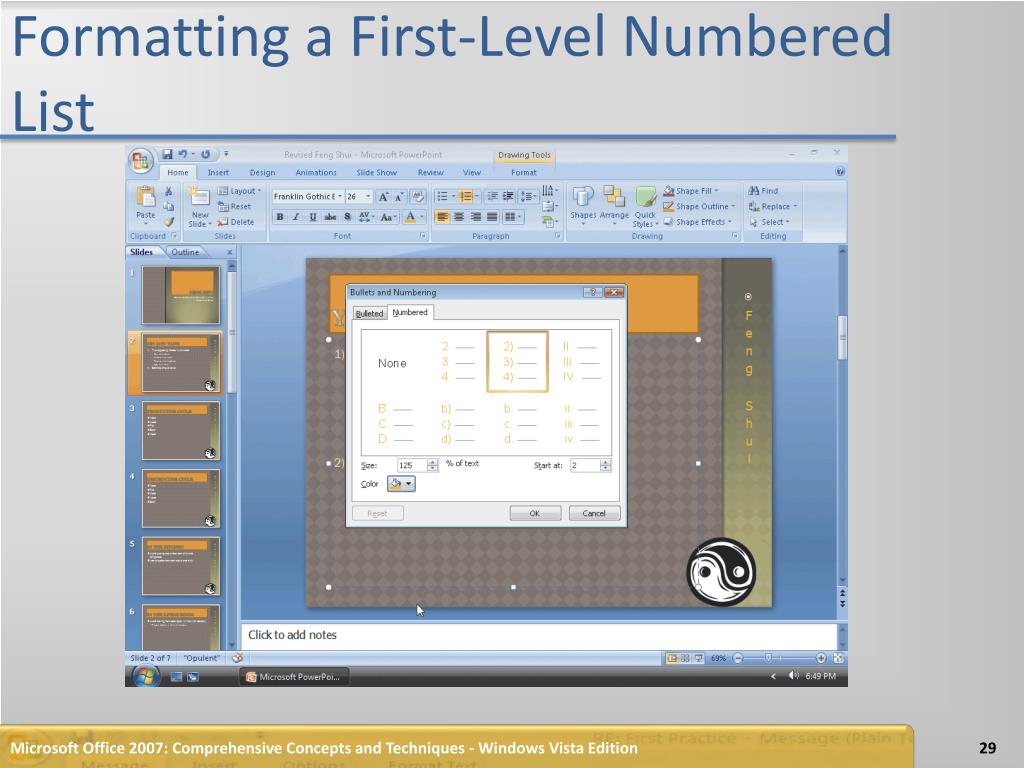Shrink font size with the small A
Image resolution: width=1024 pixels, height=768 pixels.
(x=400, y=197)
